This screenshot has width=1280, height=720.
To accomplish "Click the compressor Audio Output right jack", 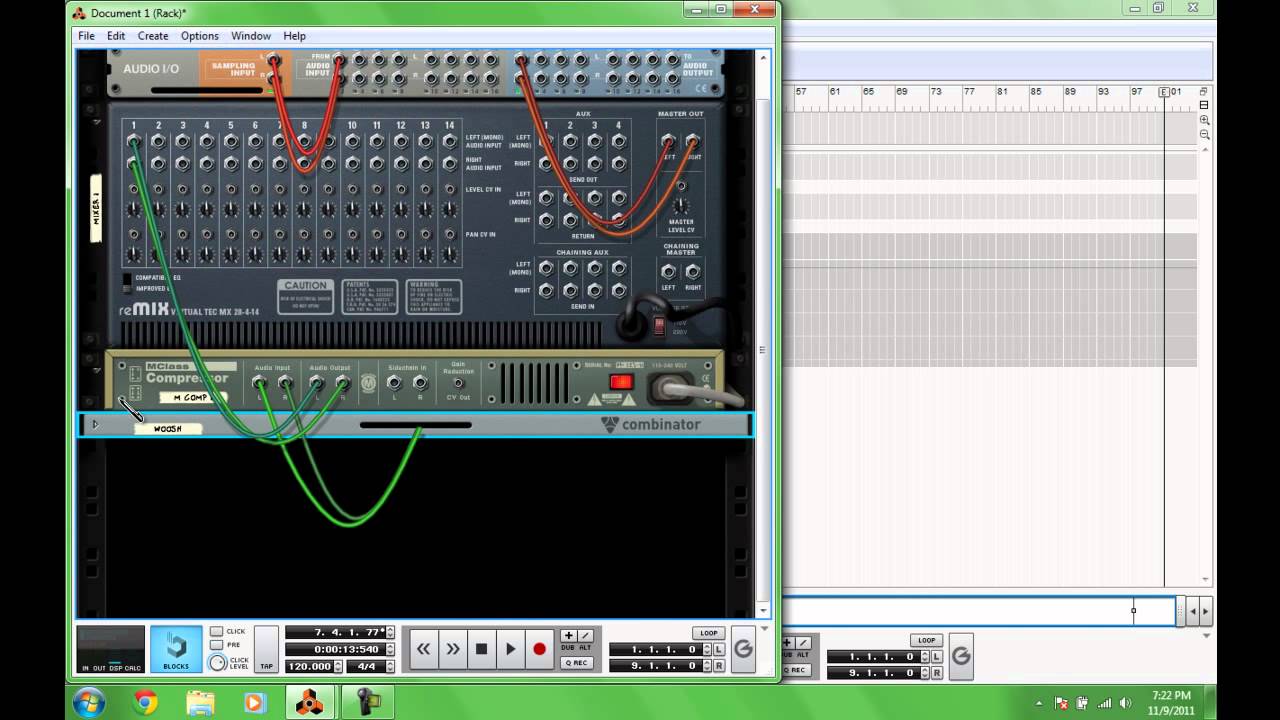I will pyautogui.click(x=342, y=383).
